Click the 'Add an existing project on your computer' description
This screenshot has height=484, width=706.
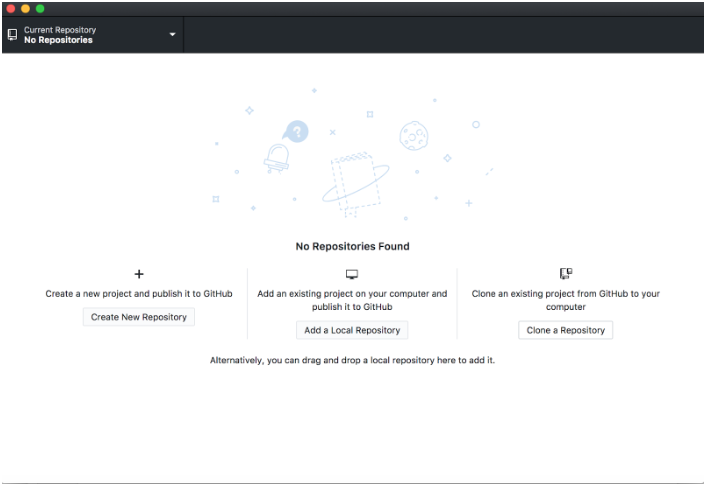[x=352, y=300]
